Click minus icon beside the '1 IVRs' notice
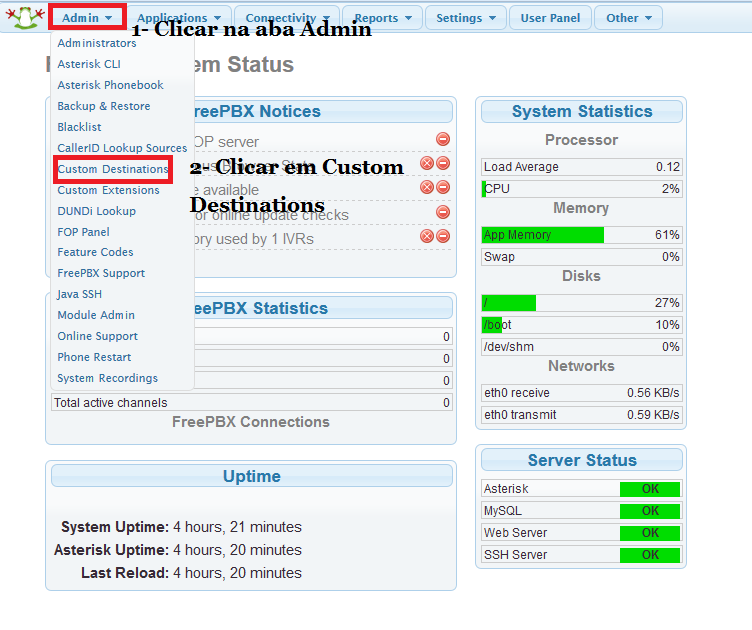This screenshot has height=630, width=752. coord(442,236)
